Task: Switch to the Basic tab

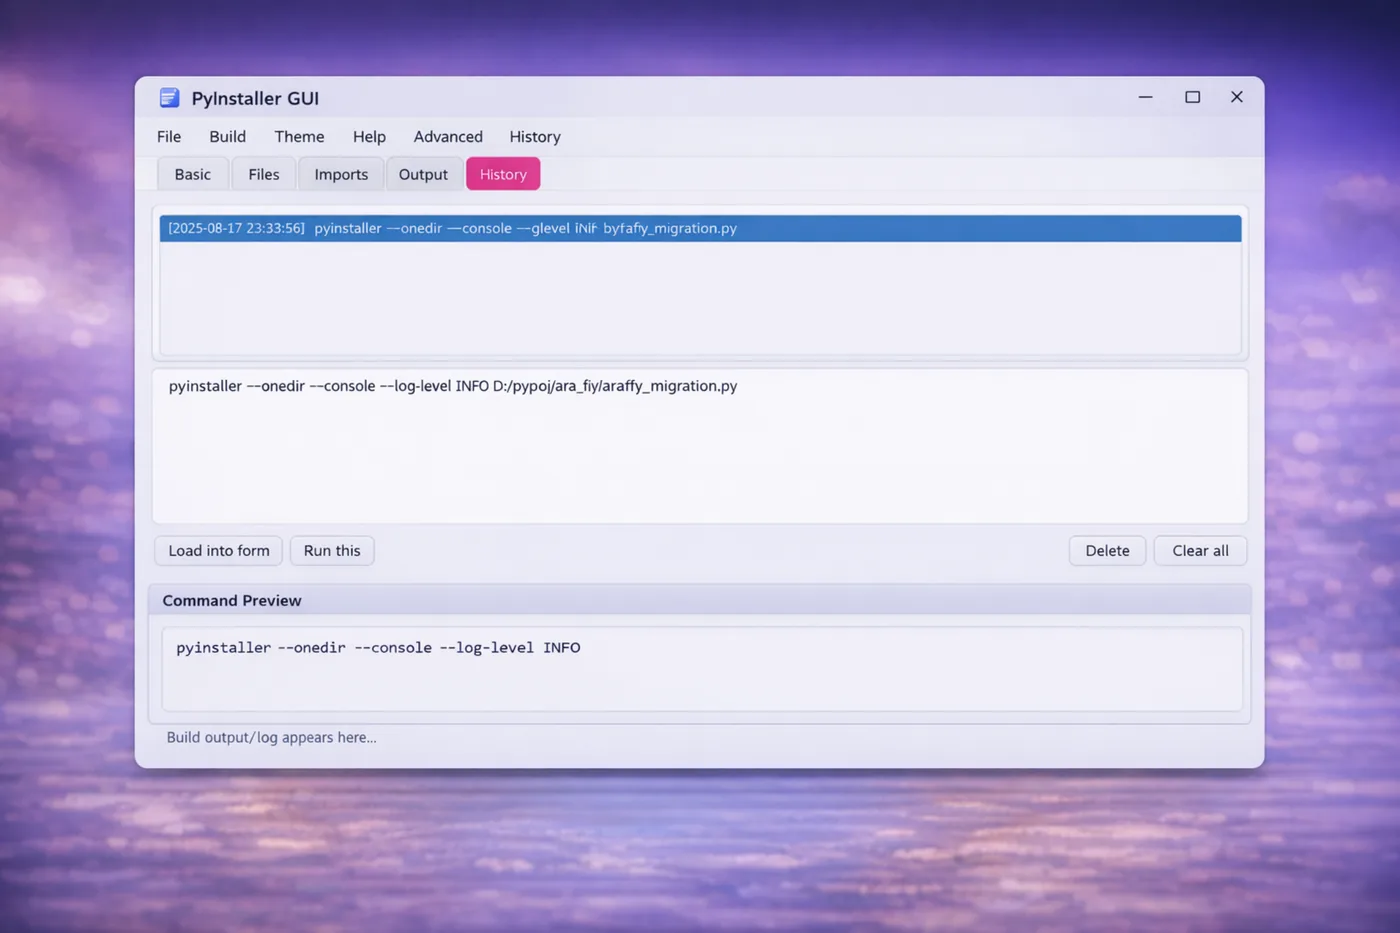Action: click(x=192, y=174)
